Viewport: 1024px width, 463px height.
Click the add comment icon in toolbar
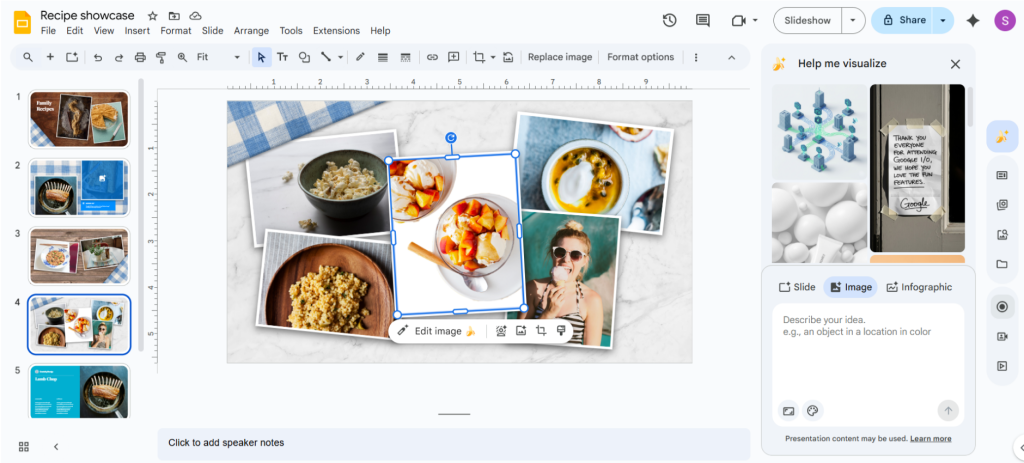(x=453, y=57)
